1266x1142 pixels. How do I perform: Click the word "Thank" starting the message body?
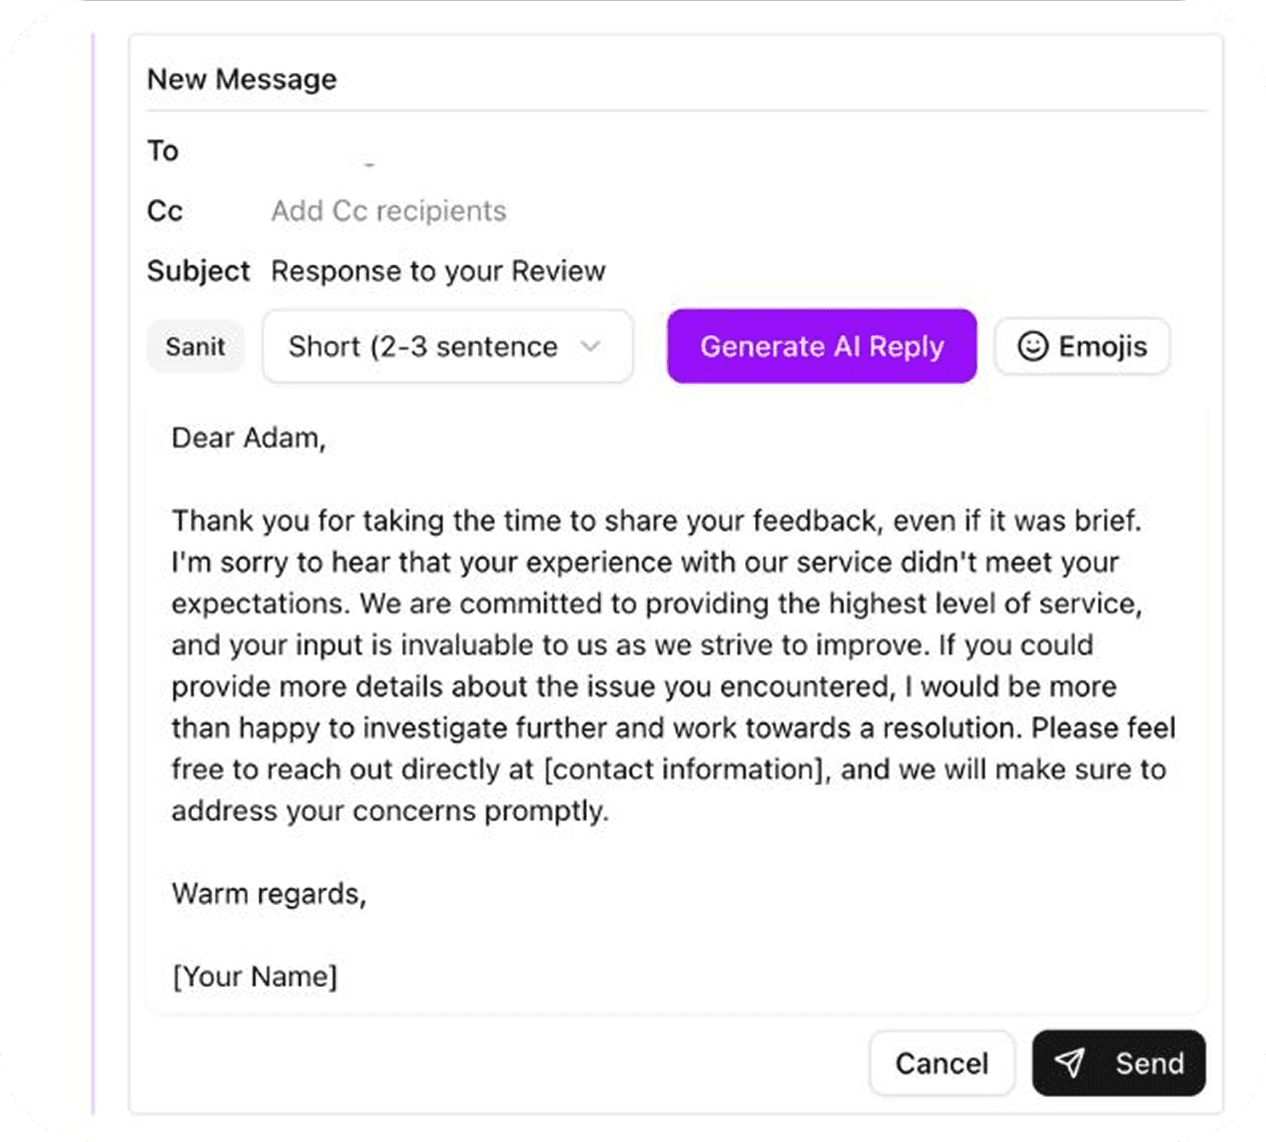pyautogui.click(x=210, y=521)
